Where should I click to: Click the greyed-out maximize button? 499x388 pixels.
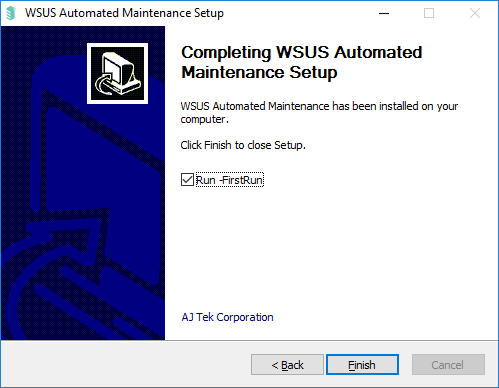pos(429,13)
